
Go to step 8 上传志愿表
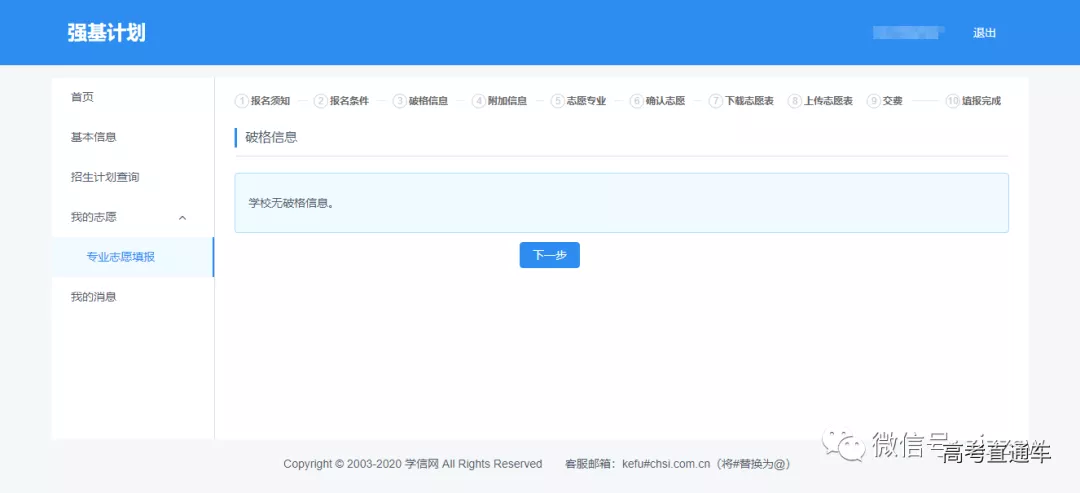tap(821, 101)
